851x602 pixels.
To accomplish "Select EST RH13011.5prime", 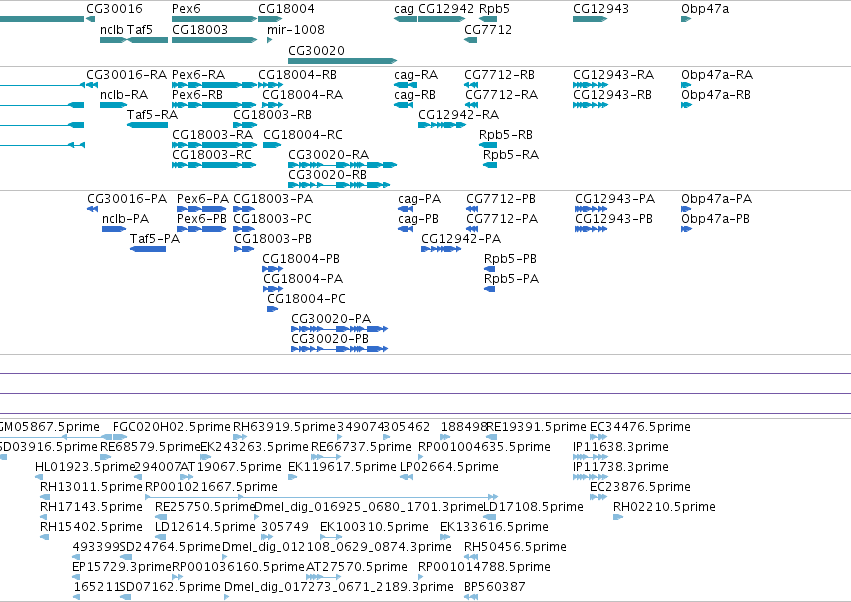I will [91, 487].
